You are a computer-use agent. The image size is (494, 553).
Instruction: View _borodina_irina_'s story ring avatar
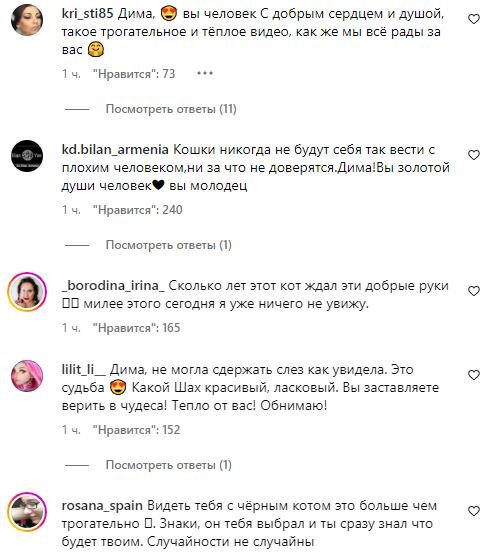click(x=27, y=292)
